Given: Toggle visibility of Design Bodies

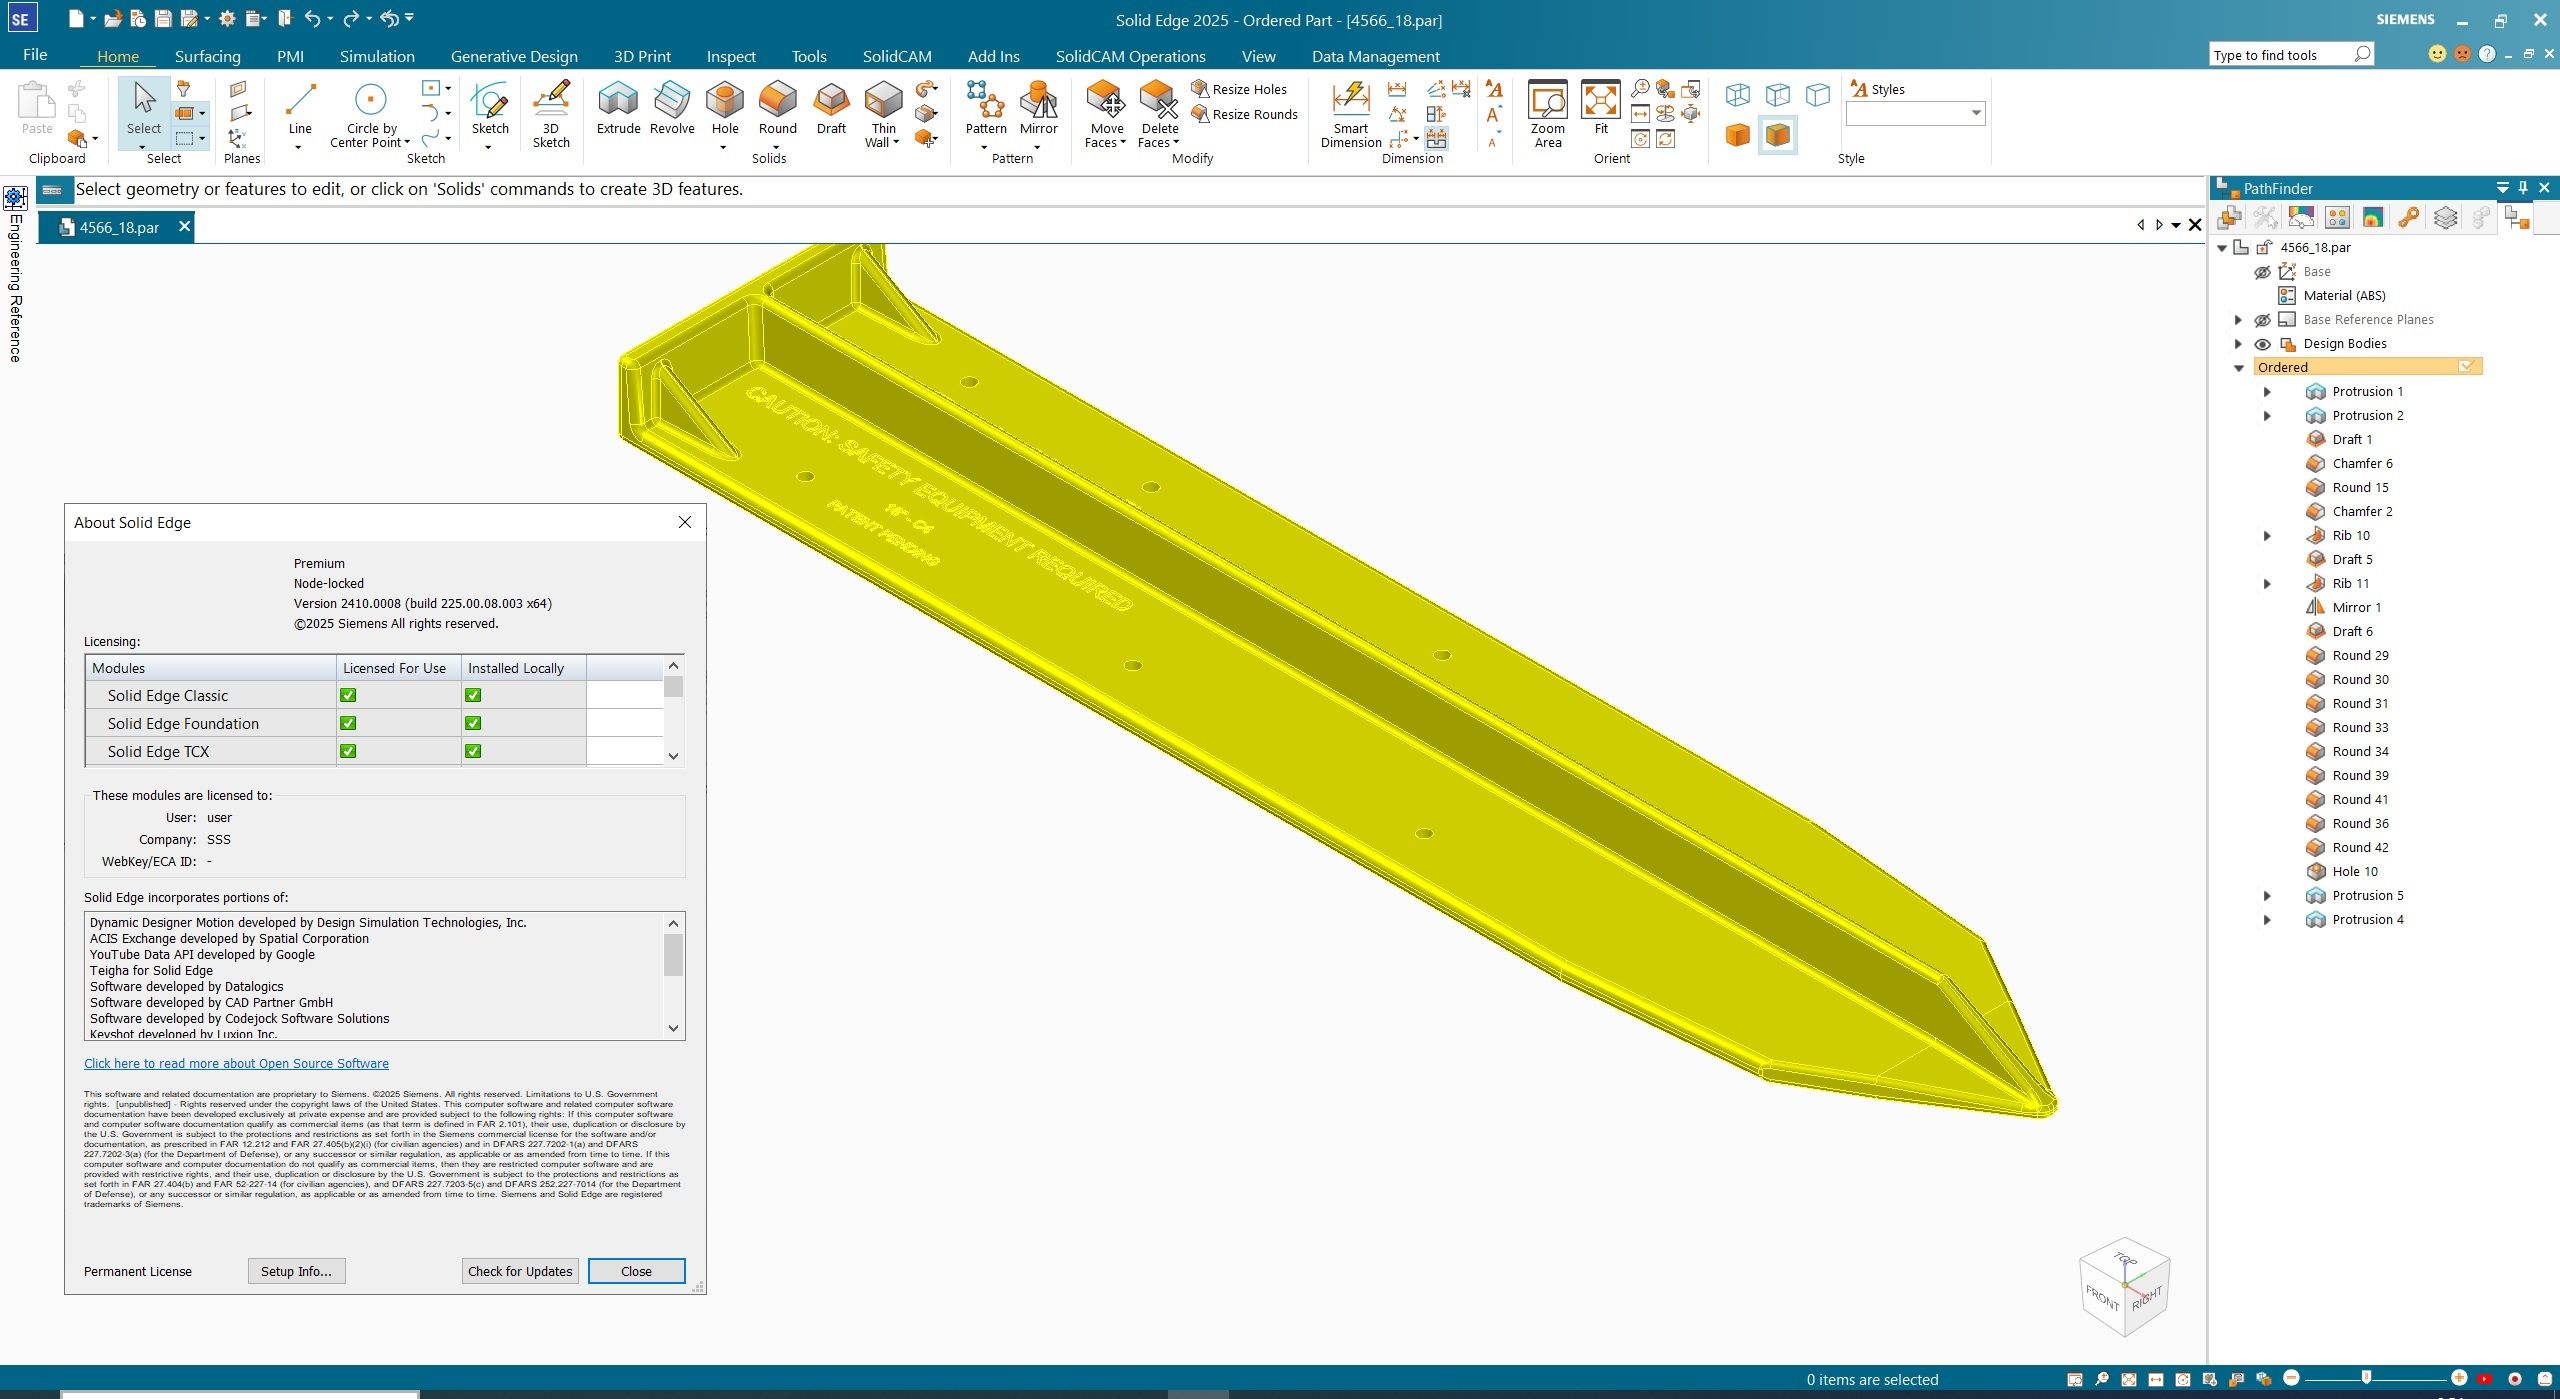Looking at the screenshot, I should click(2262, 344).
